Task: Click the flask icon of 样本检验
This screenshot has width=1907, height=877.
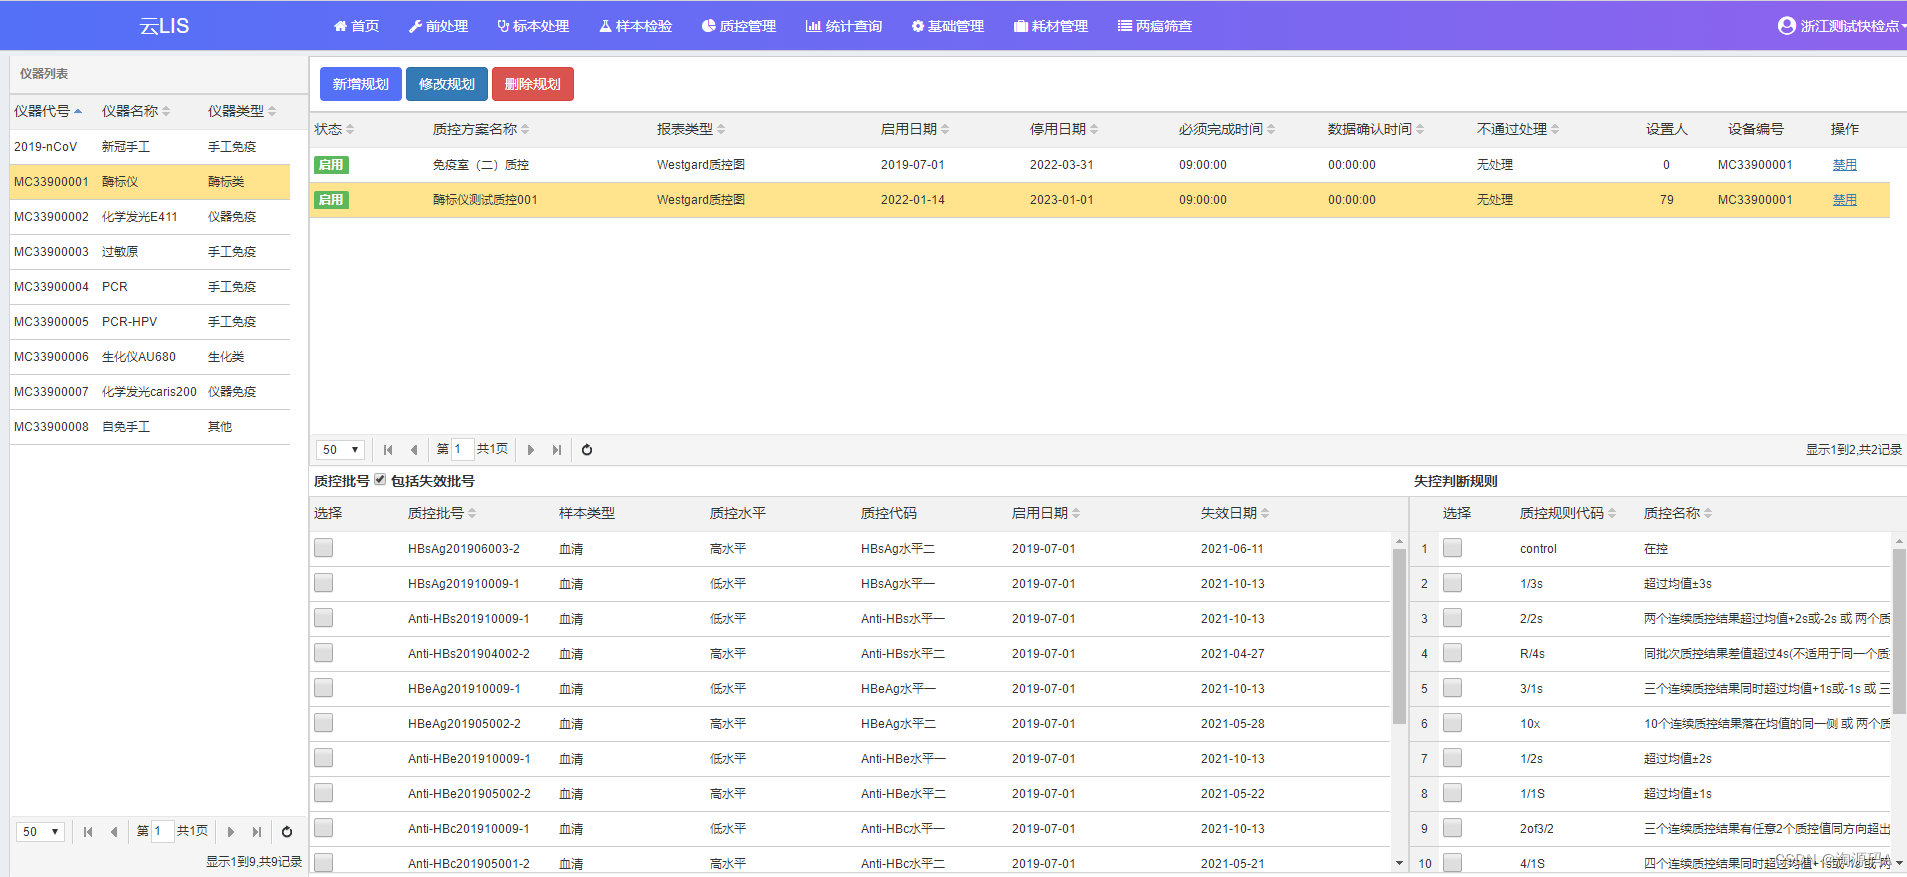Action: 605,26
